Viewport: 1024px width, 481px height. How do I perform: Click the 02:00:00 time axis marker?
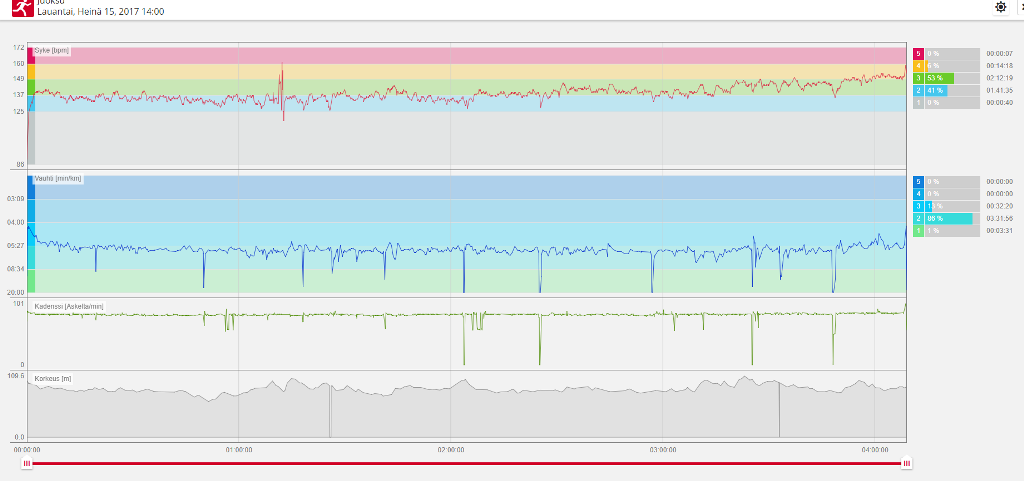pyautogui.click(x=450, y=451)
